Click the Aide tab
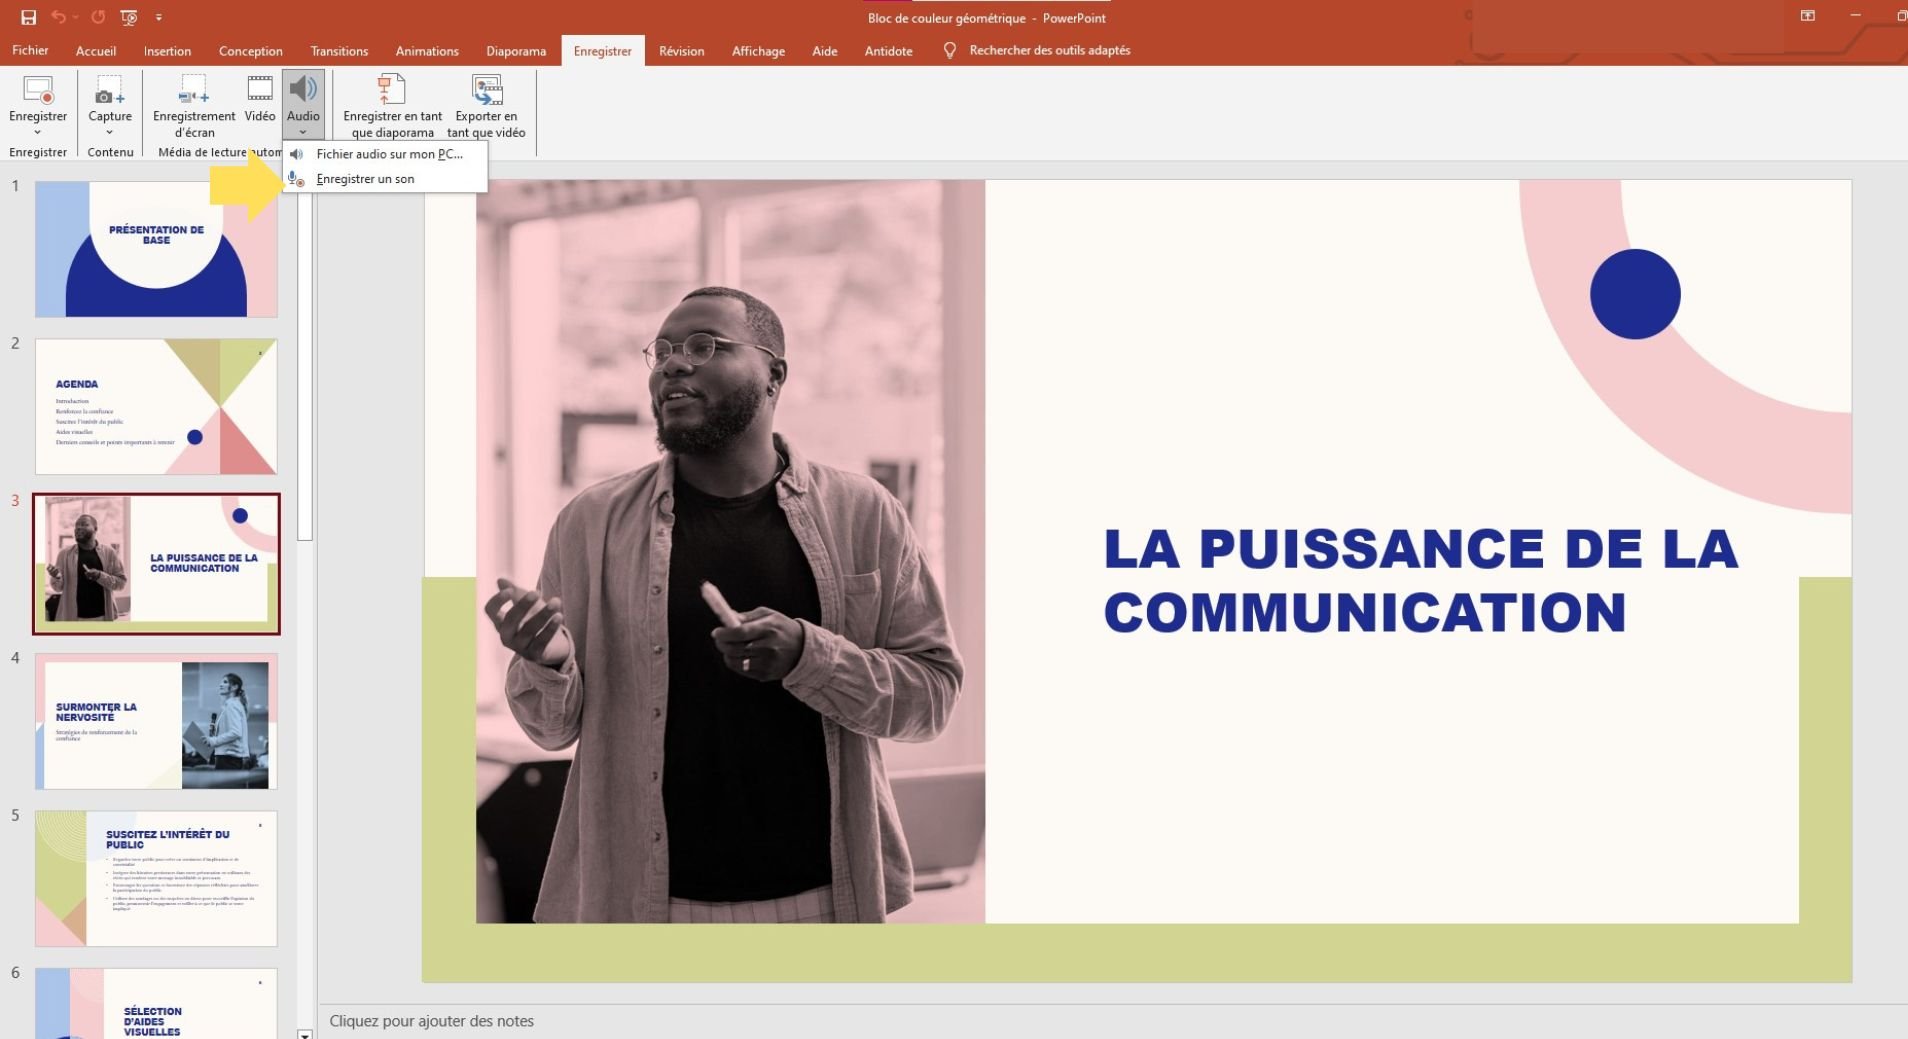The width and height of the screenshot is (1908, 1039). click(x=825, y=51)
